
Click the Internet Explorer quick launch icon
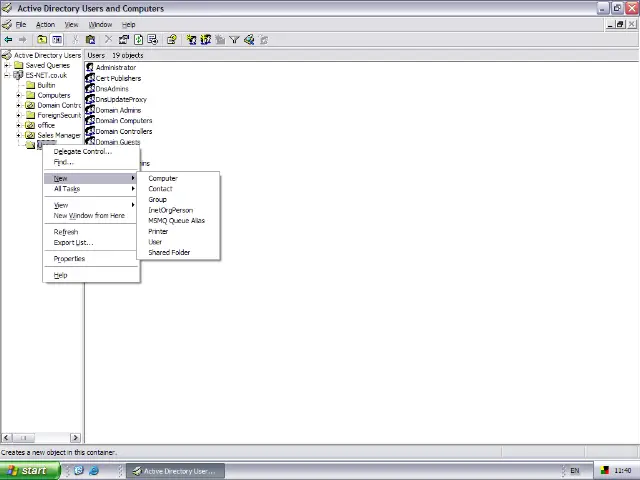pyautogui.click(x=94, y=471)
